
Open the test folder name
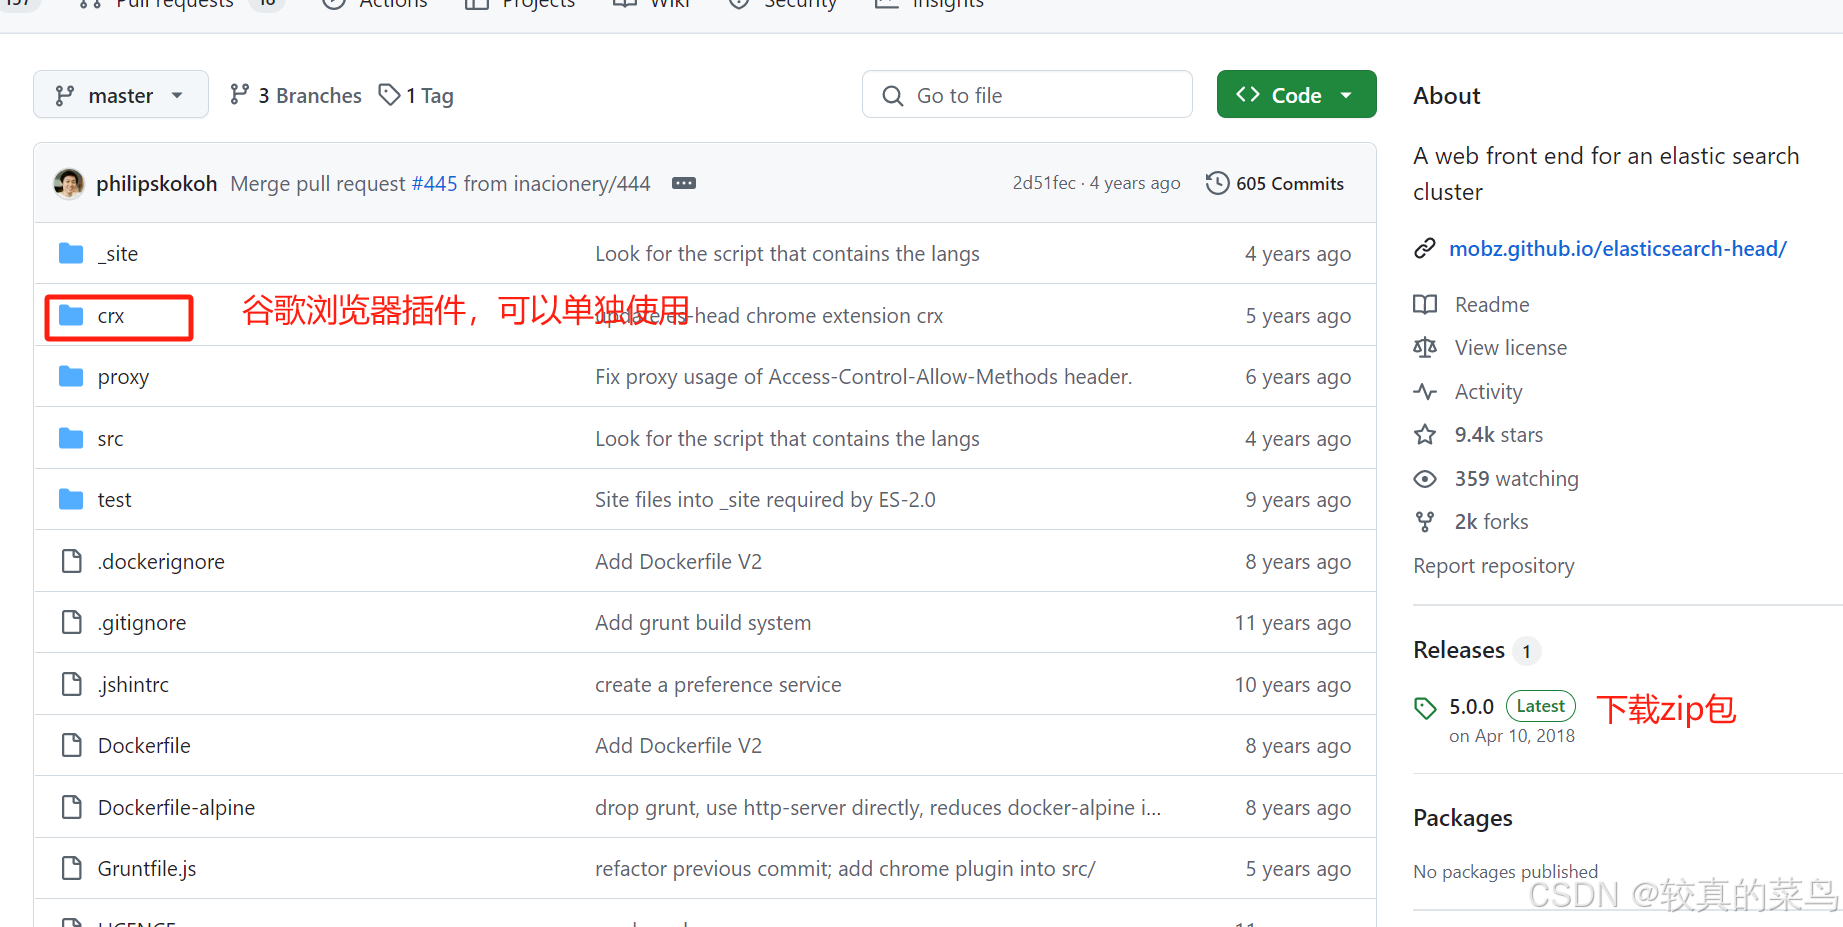[x=114, y=500]
